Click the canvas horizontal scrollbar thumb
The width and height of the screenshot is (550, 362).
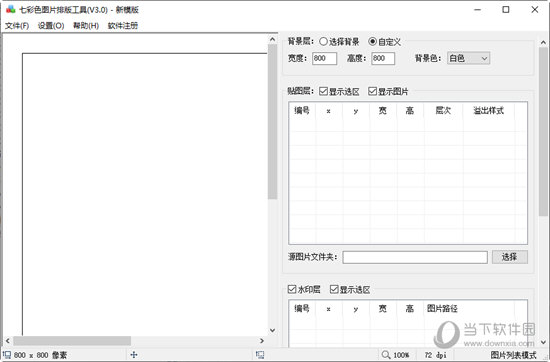click(72, 341)
